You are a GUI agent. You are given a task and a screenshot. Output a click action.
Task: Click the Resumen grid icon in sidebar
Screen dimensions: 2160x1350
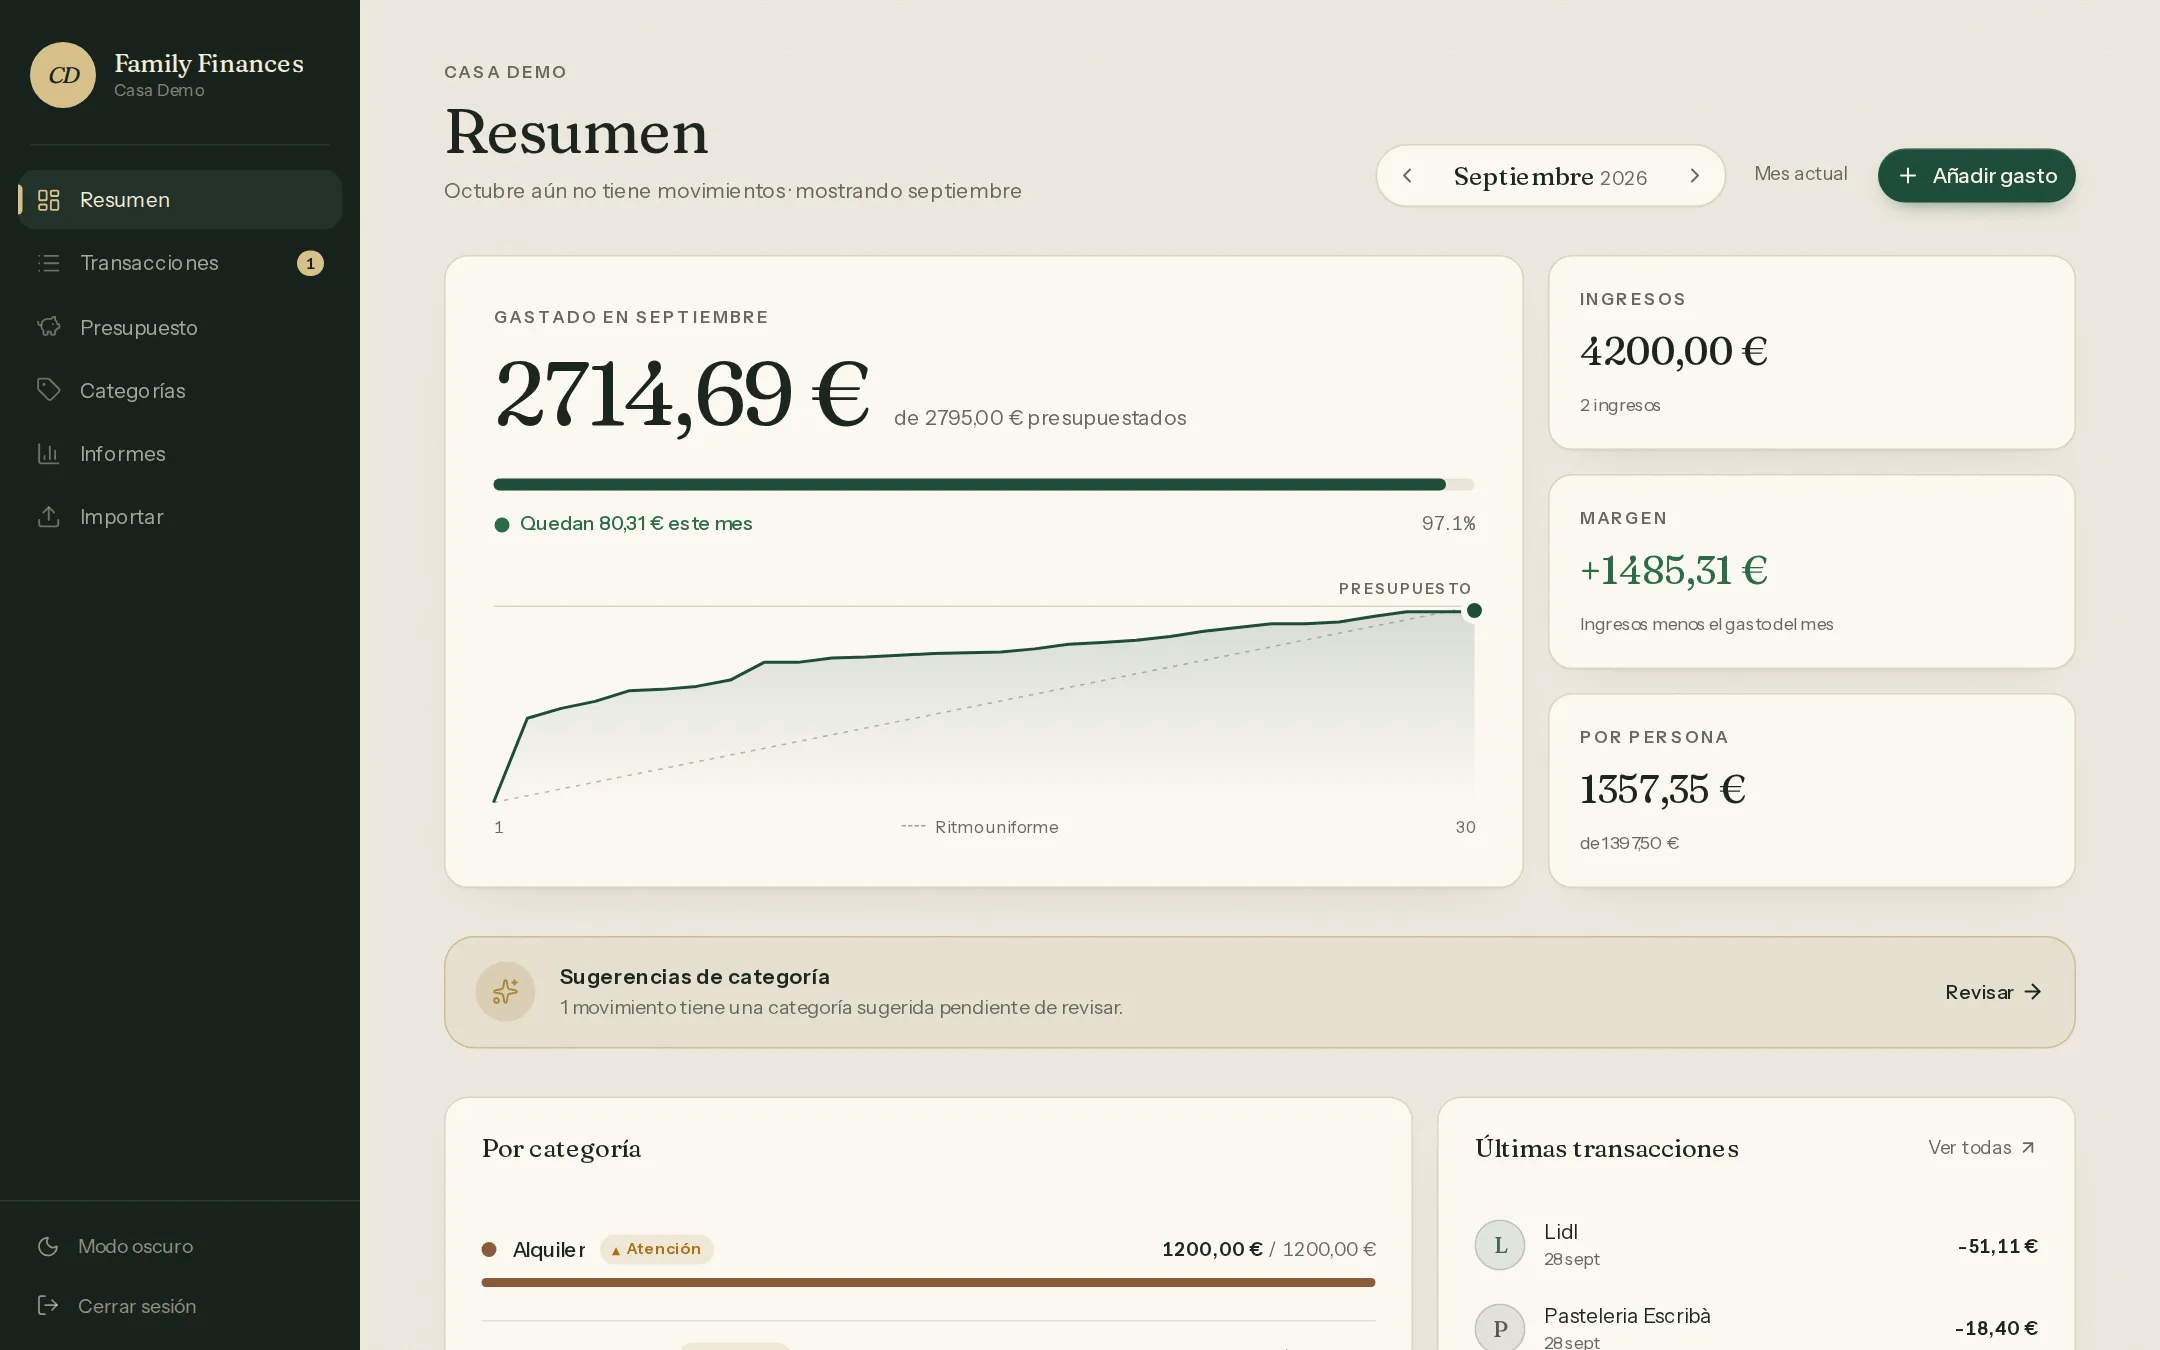48,200
